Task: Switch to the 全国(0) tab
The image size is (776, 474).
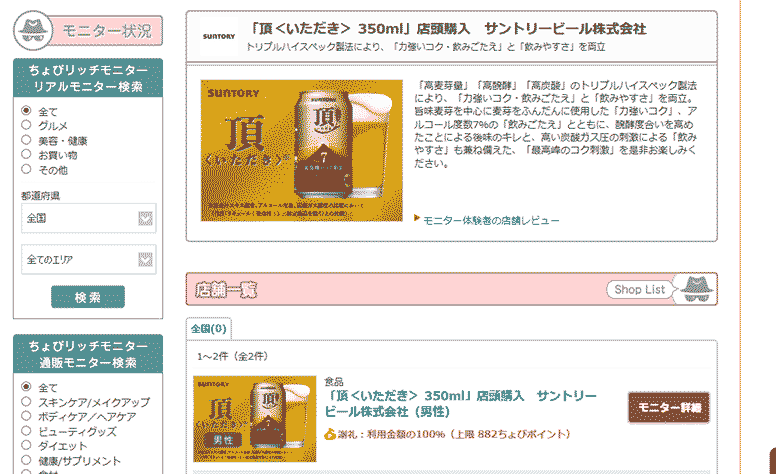Action: 208,329
